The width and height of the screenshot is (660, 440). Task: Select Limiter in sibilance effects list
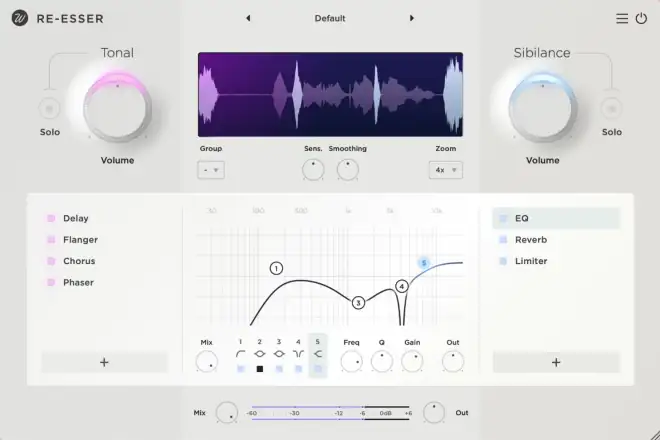click(x=531, y=261)
